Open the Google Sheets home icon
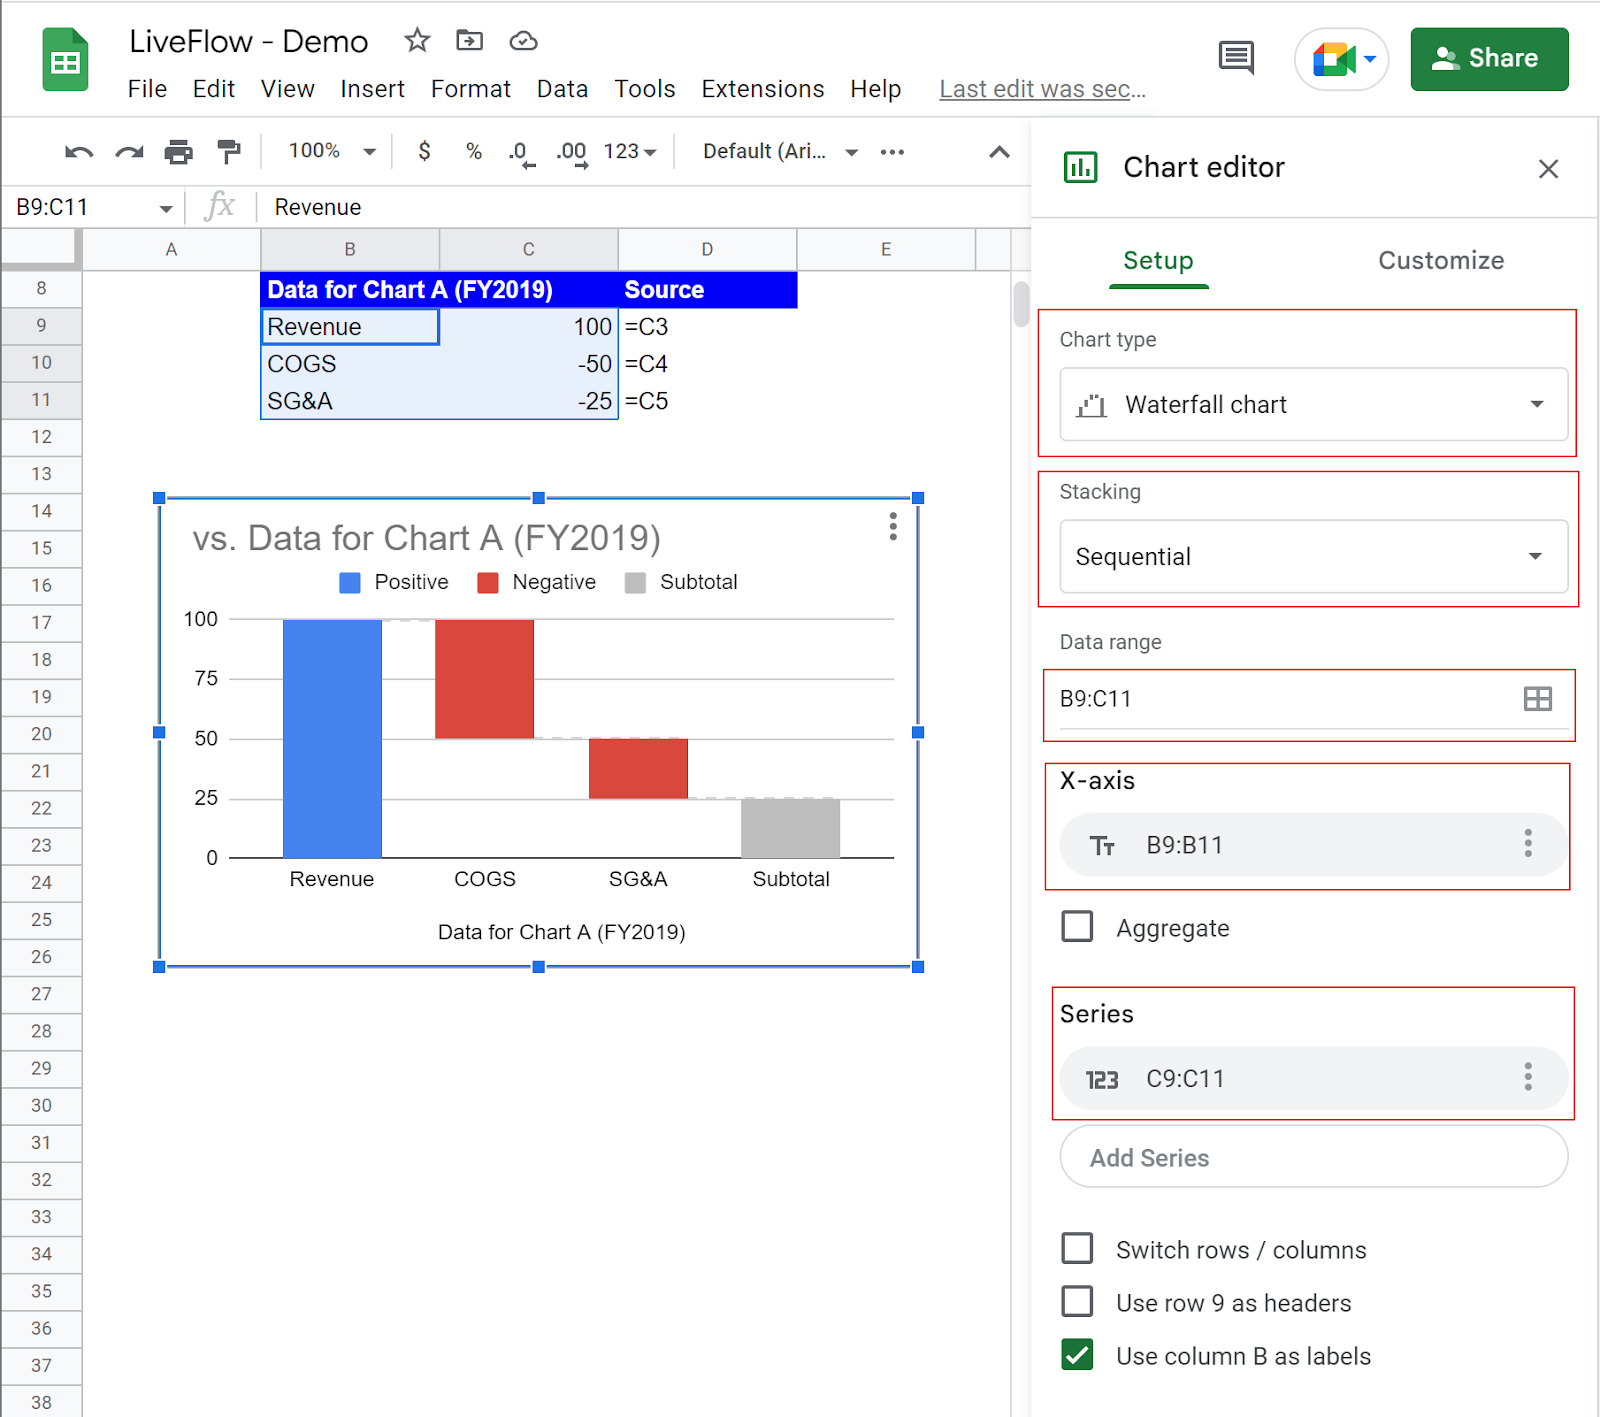Viewport: 1600px width, 1417px height. (65, 60)
